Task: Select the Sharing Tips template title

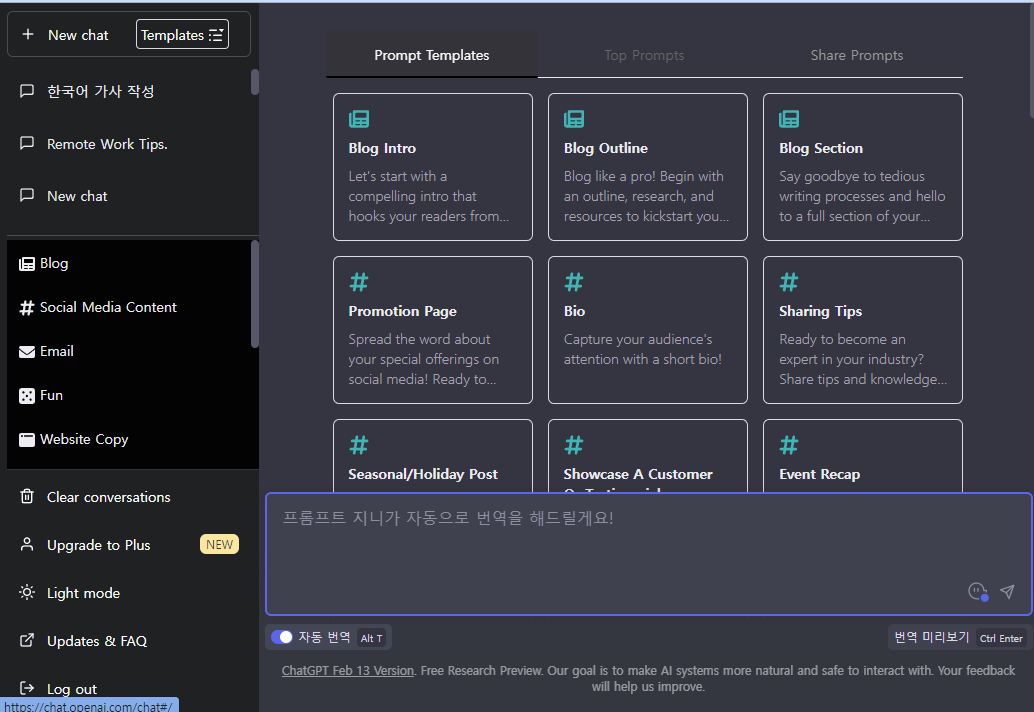Action: (820, 311)
